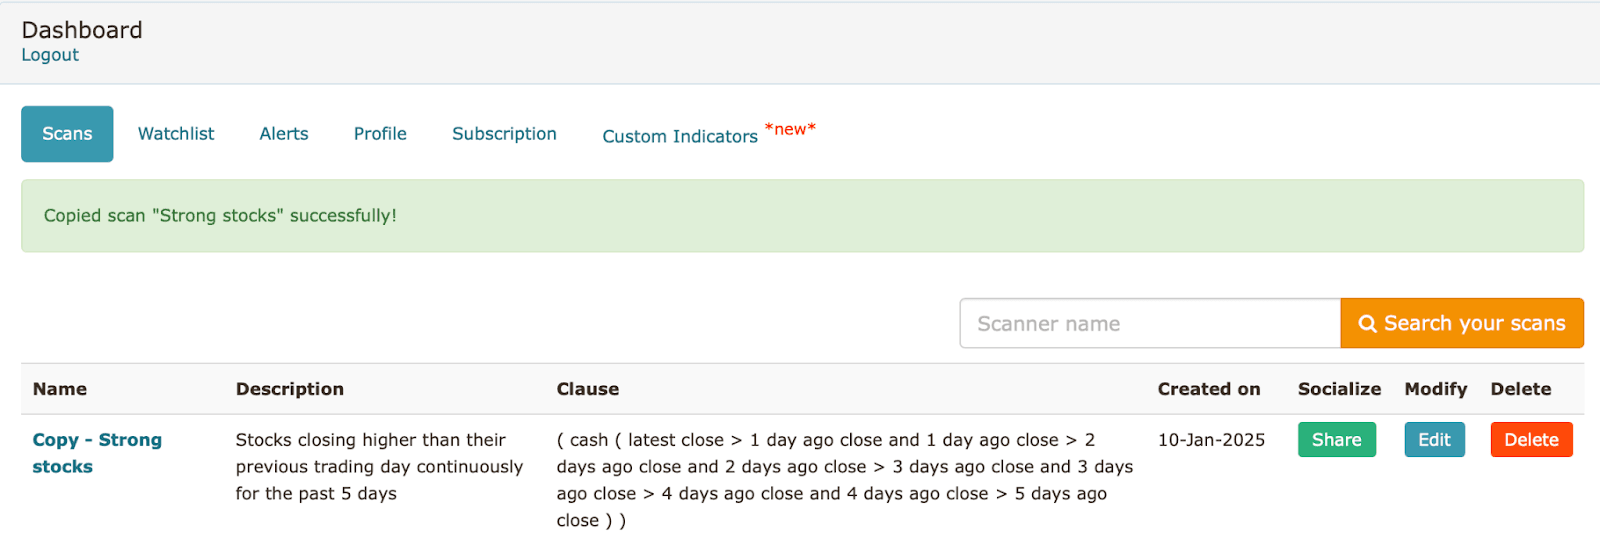
Task: Click the Clause column header
Action: (588, 389)
